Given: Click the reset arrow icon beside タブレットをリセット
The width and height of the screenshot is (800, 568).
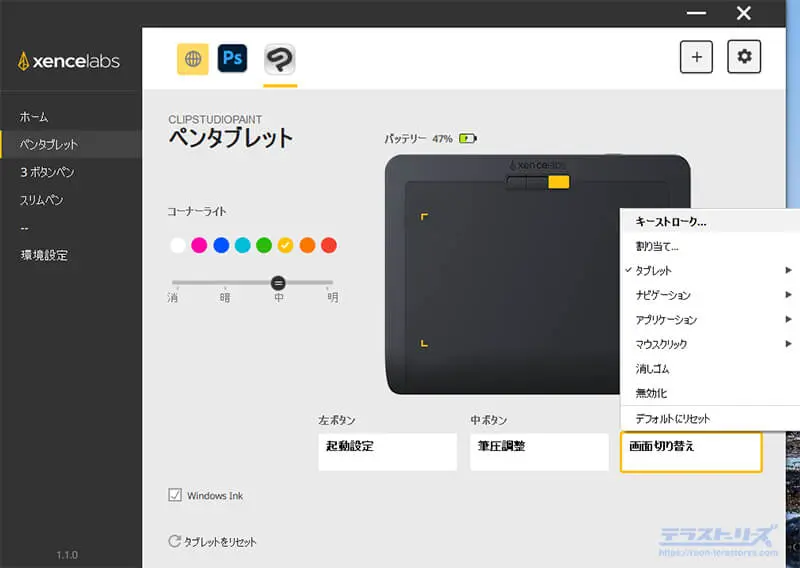Looking at the screenshot, I should coord(174,541).
